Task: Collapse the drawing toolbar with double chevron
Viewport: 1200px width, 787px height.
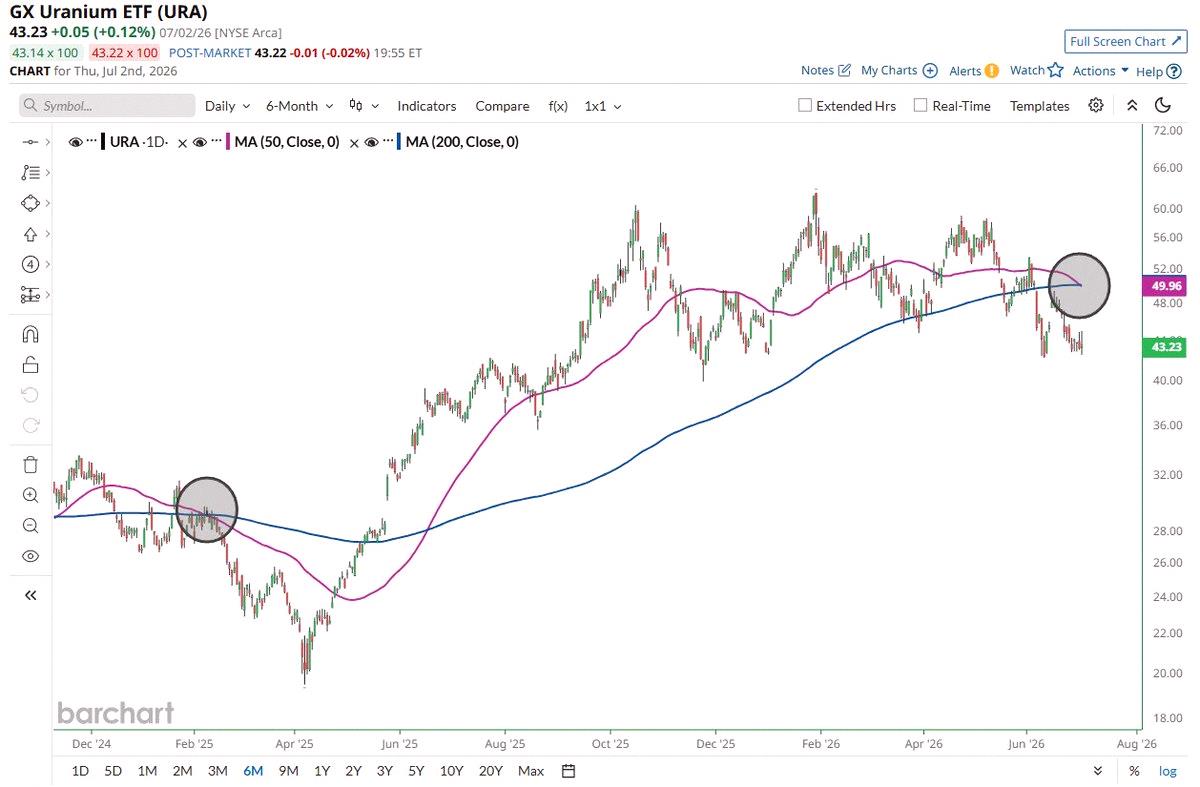Action: coord(30,595)
